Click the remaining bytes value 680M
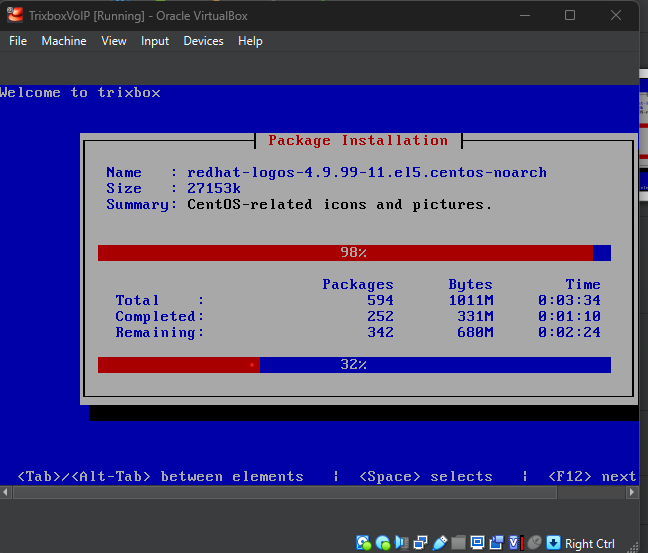The image size is (648, 553). pos(475,332)
